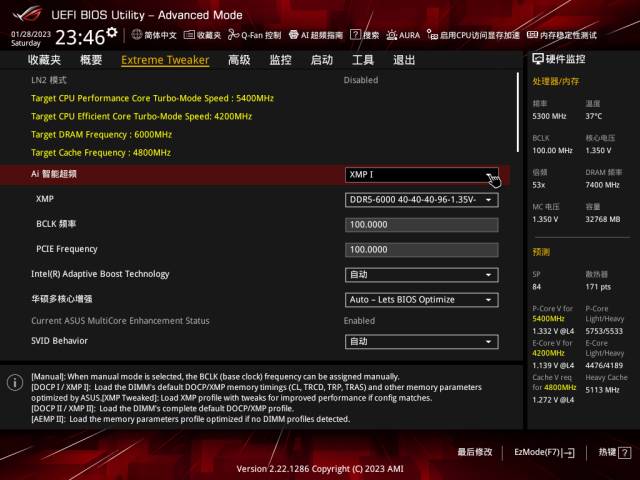Image resolution: width=640 pixels, height=480 pixels.
Task: Click the 预测 section heading
Action: click(541, 252)
